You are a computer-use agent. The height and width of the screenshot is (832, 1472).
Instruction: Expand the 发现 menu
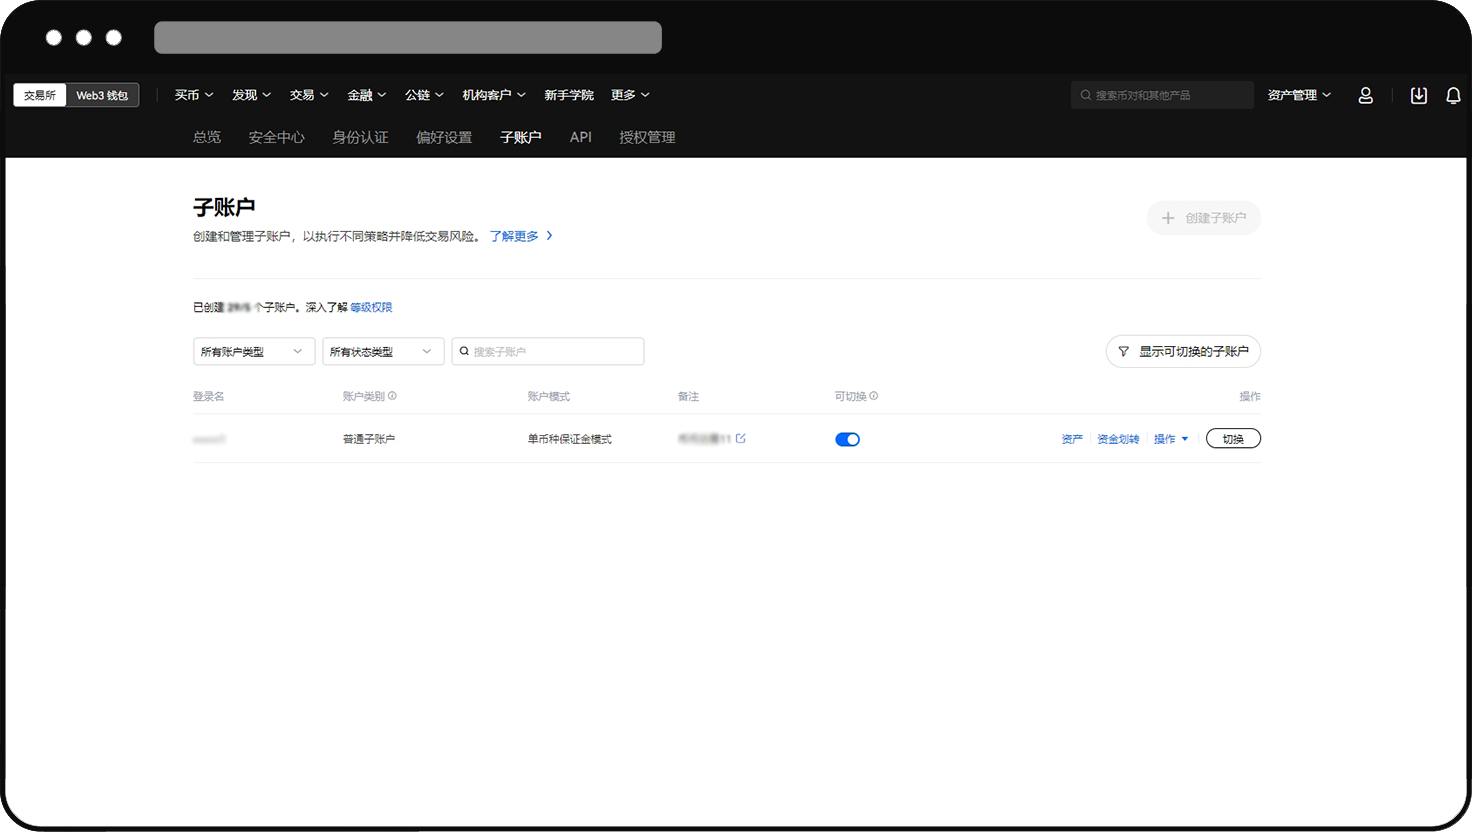pos(251,95)
